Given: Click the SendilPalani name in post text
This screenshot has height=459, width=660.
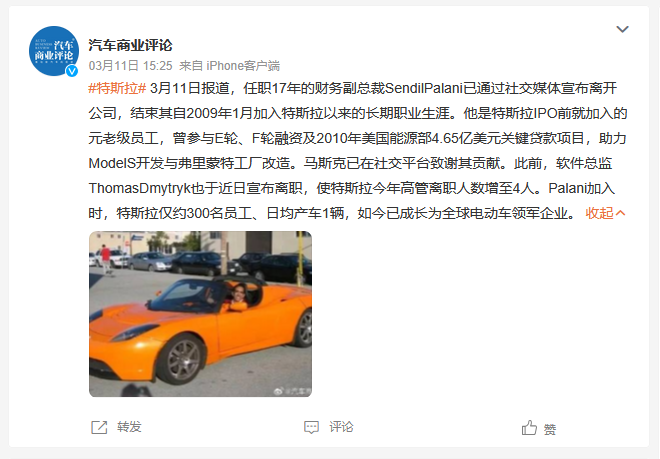Looking at the screenshot, I should (x=423, y=88).
